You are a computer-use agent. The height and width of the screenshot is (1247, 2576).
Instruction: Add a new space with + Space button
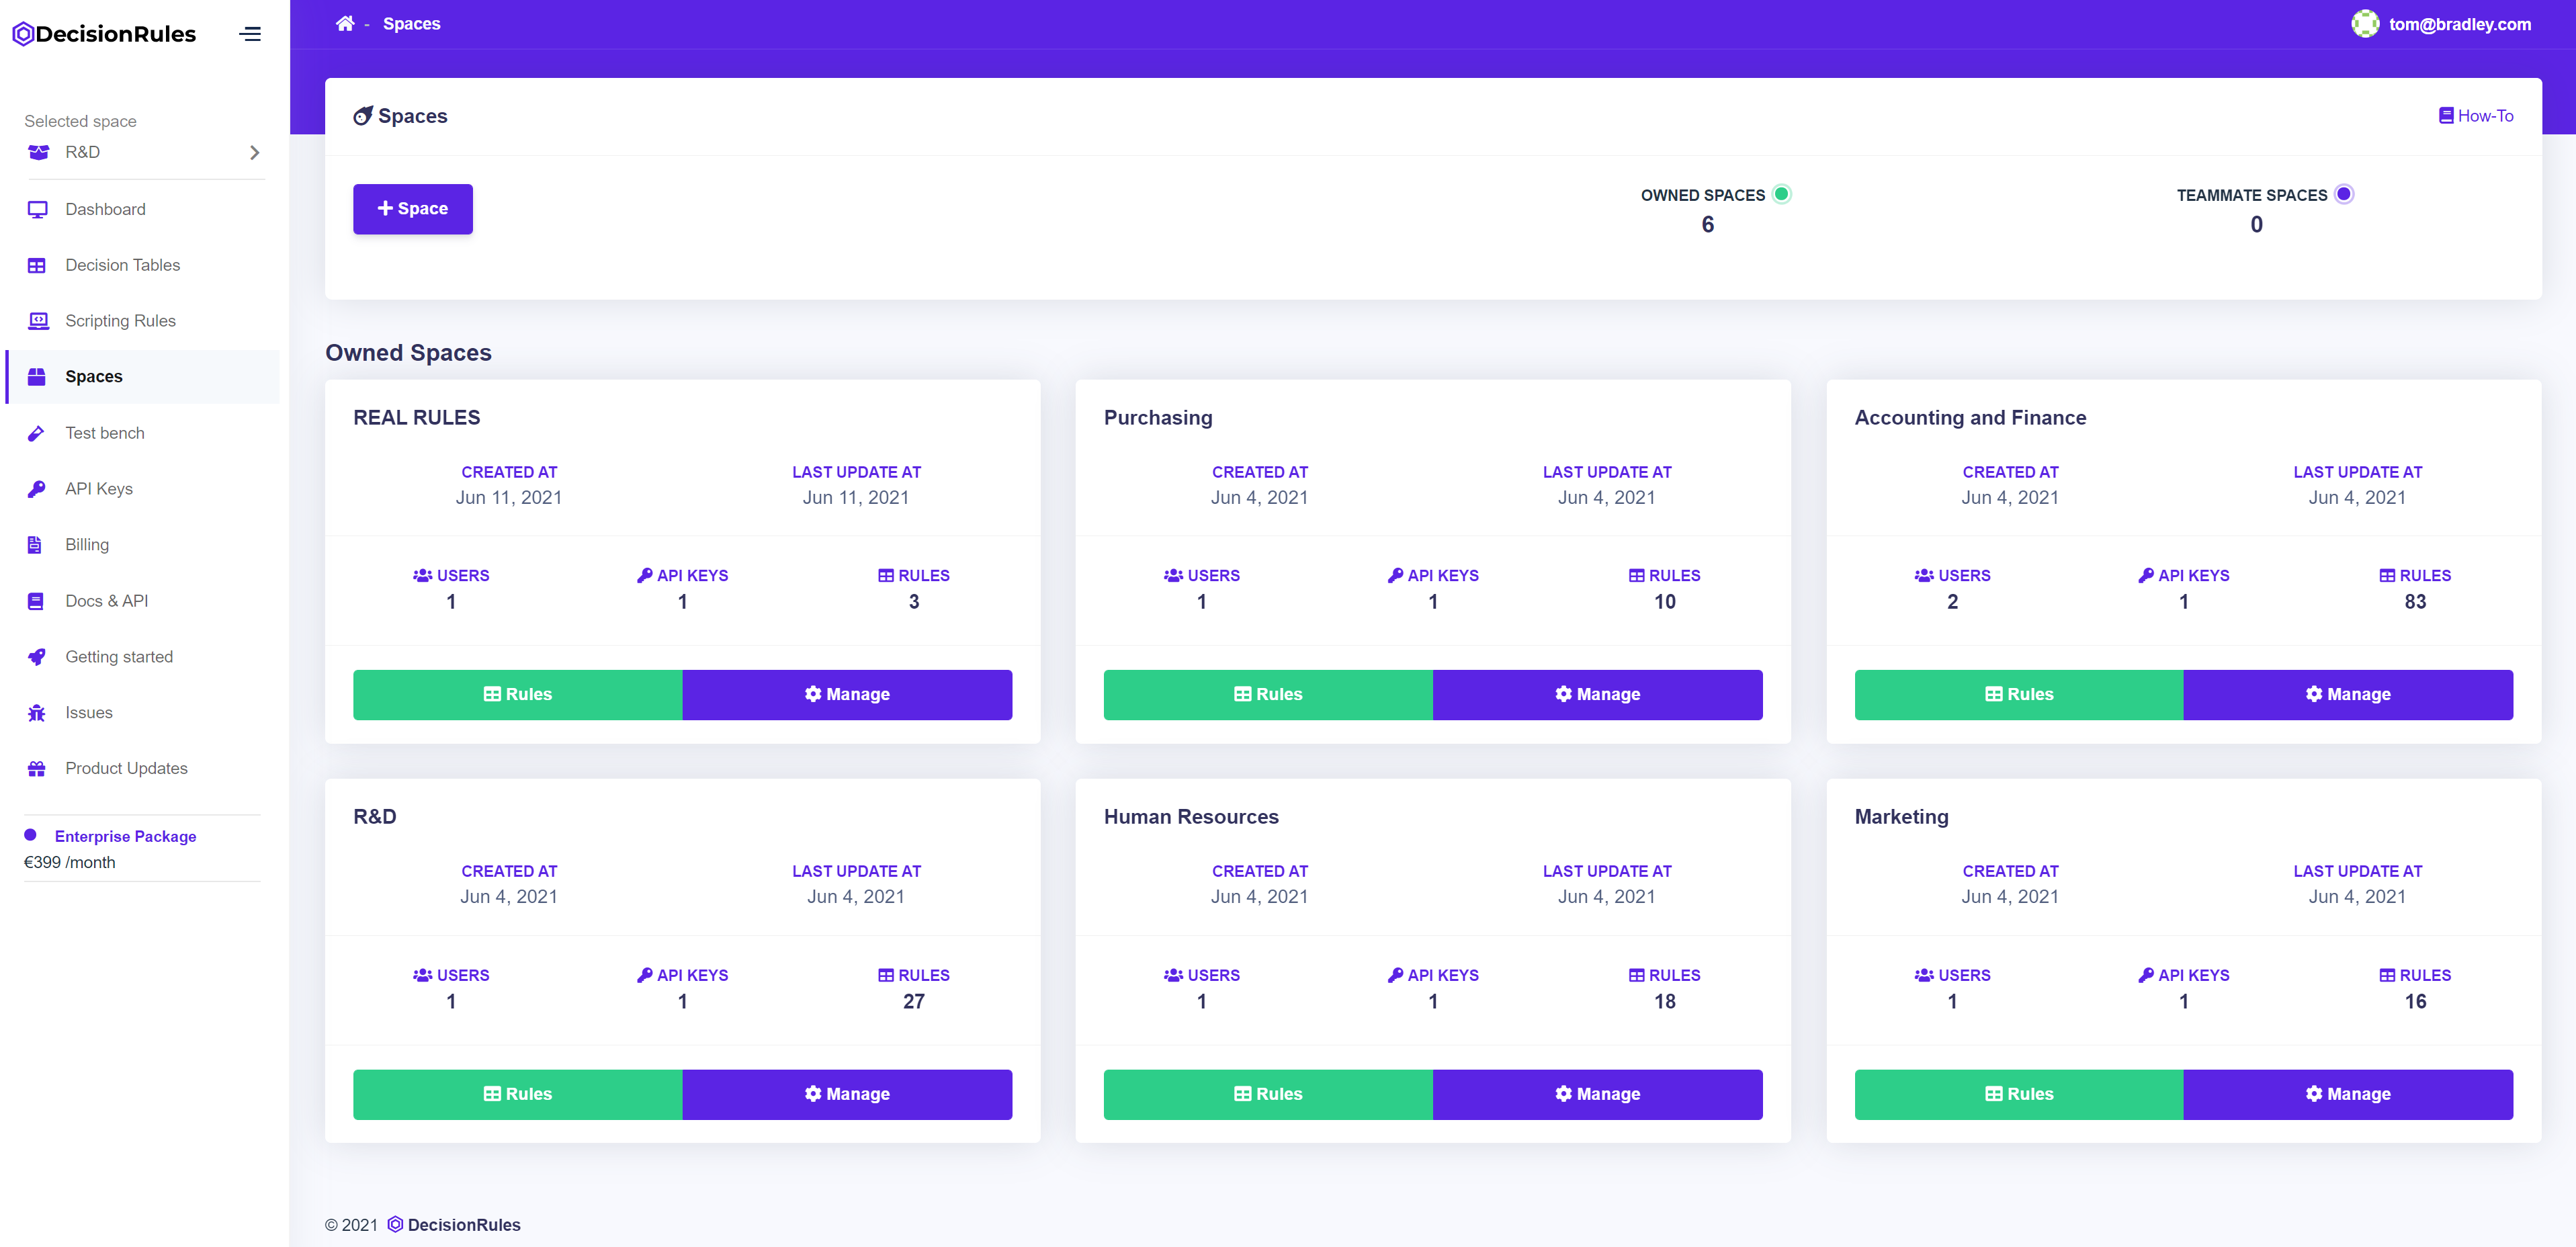coord(412,209)
